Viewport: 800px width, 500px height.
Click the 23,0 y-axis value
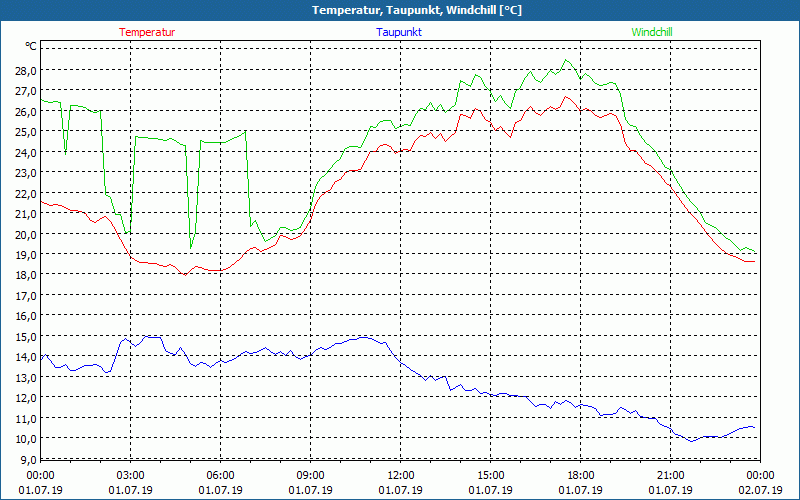click(x=26, y=172)
